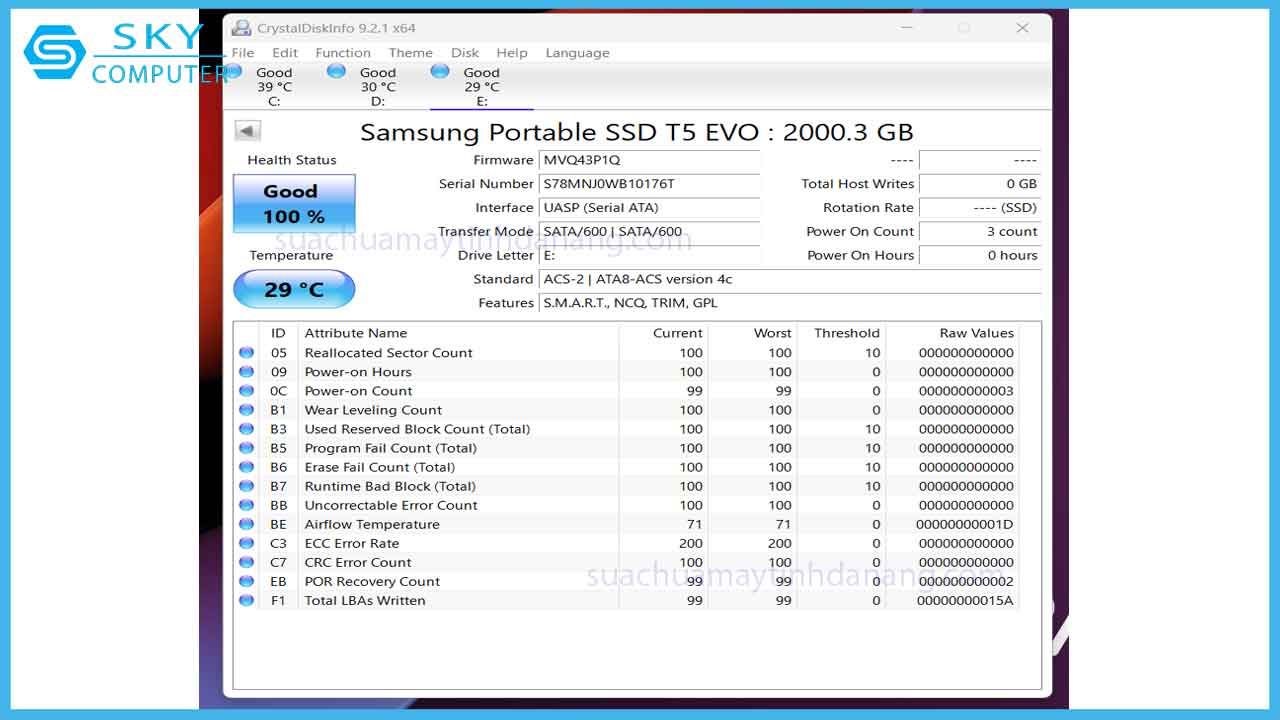Click the Transfer Mode field SATA/600

(x=650, y=231)
